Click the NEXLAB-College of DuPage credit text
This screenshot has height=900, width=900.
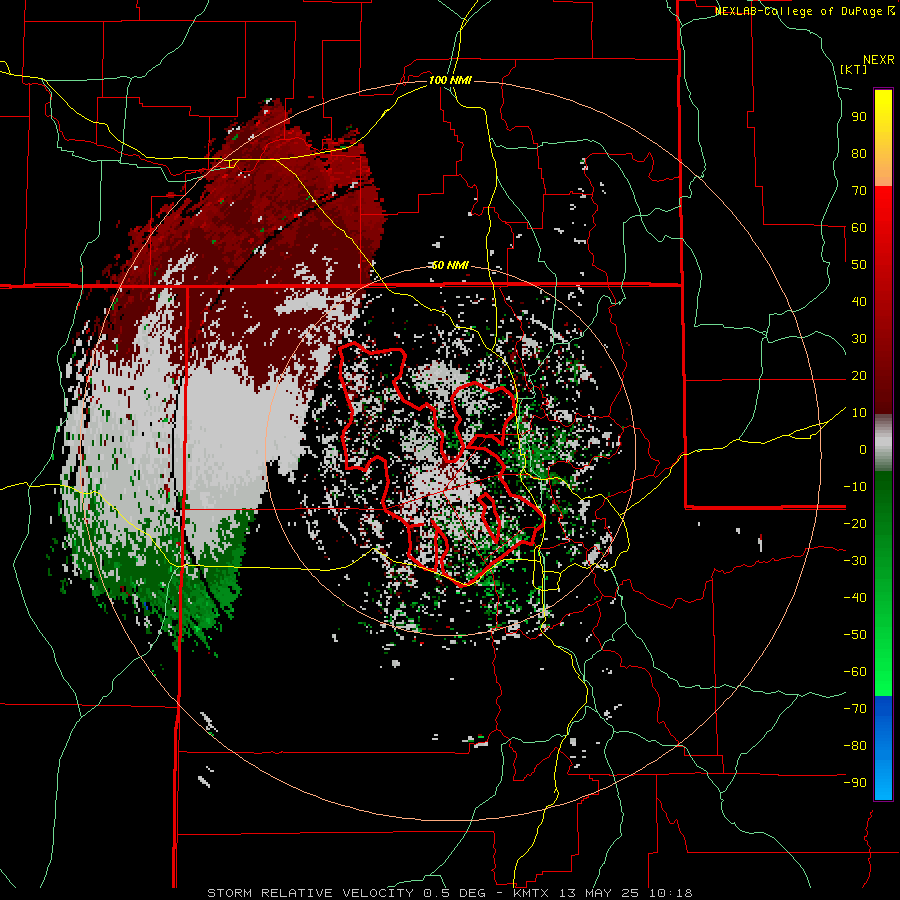tap(798, 11)
